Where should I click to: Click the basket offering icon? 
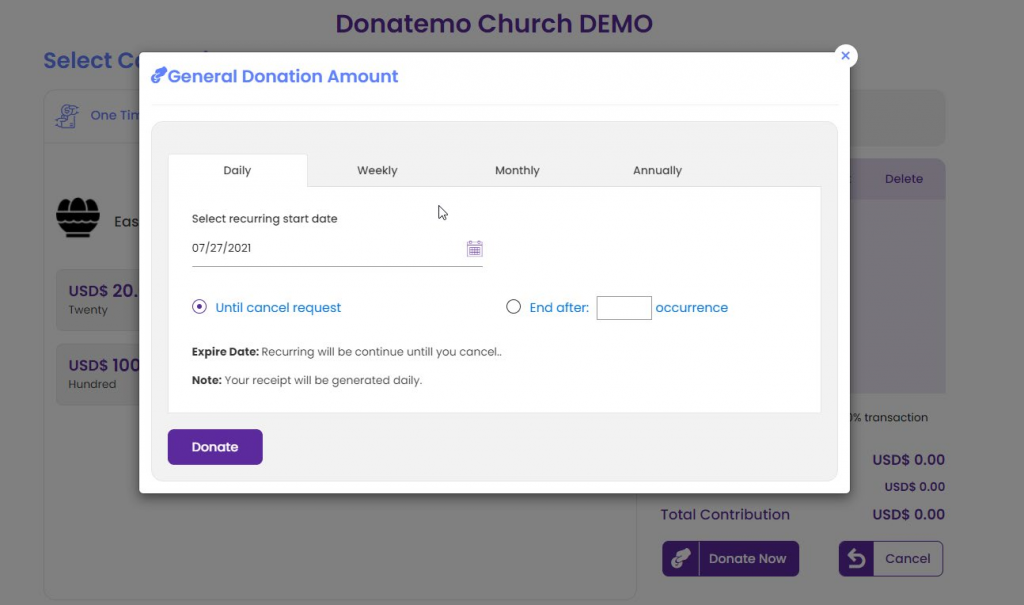[78, 216]
